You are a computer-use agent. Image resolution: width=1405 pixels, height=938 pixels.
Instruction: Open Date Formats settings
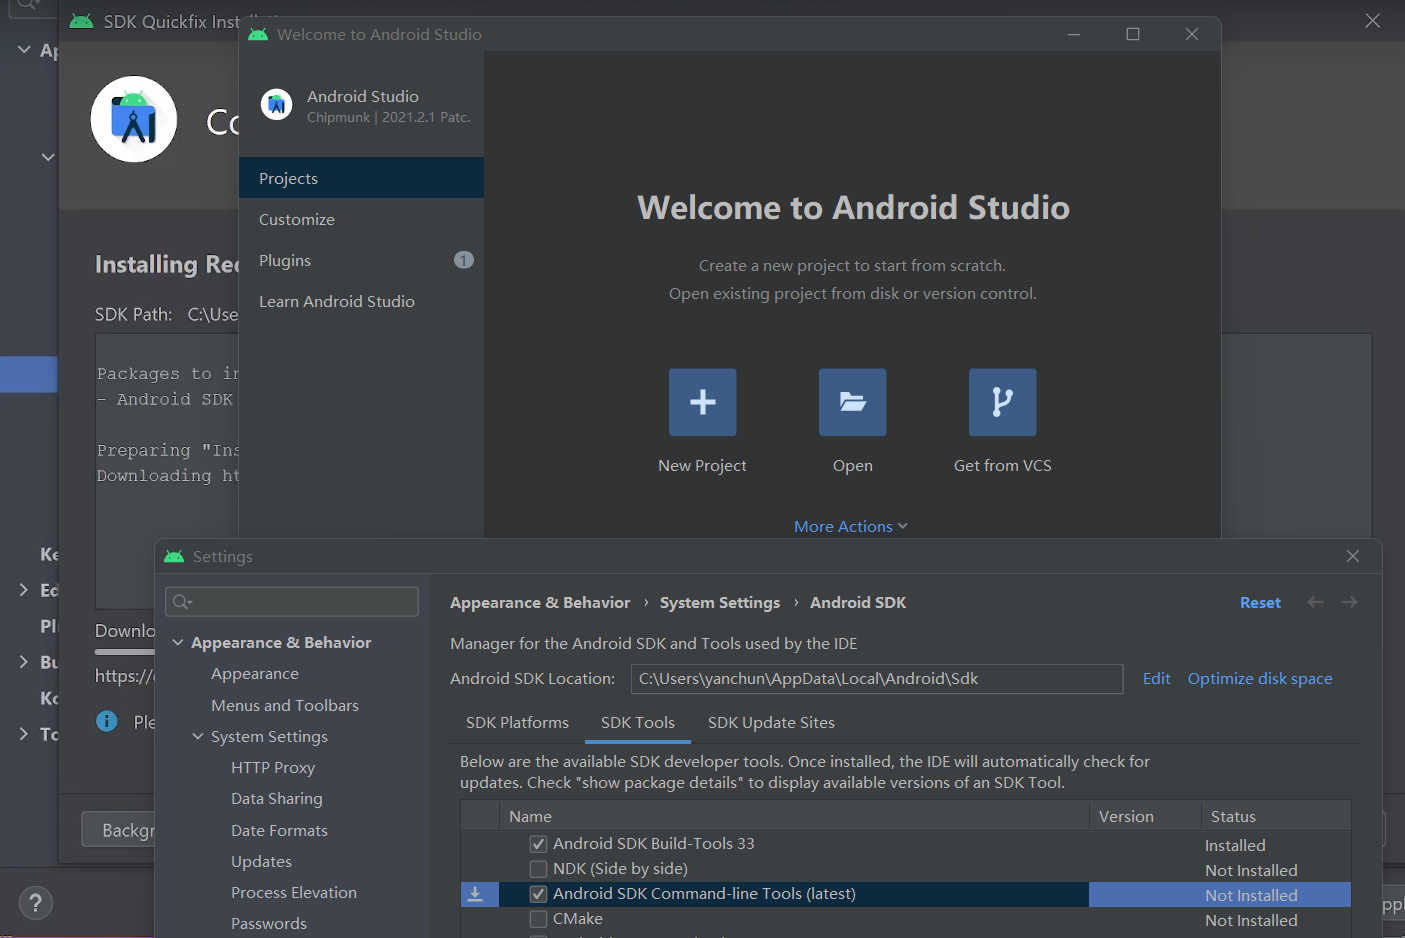pyautogui.click(x=279, y=830)
